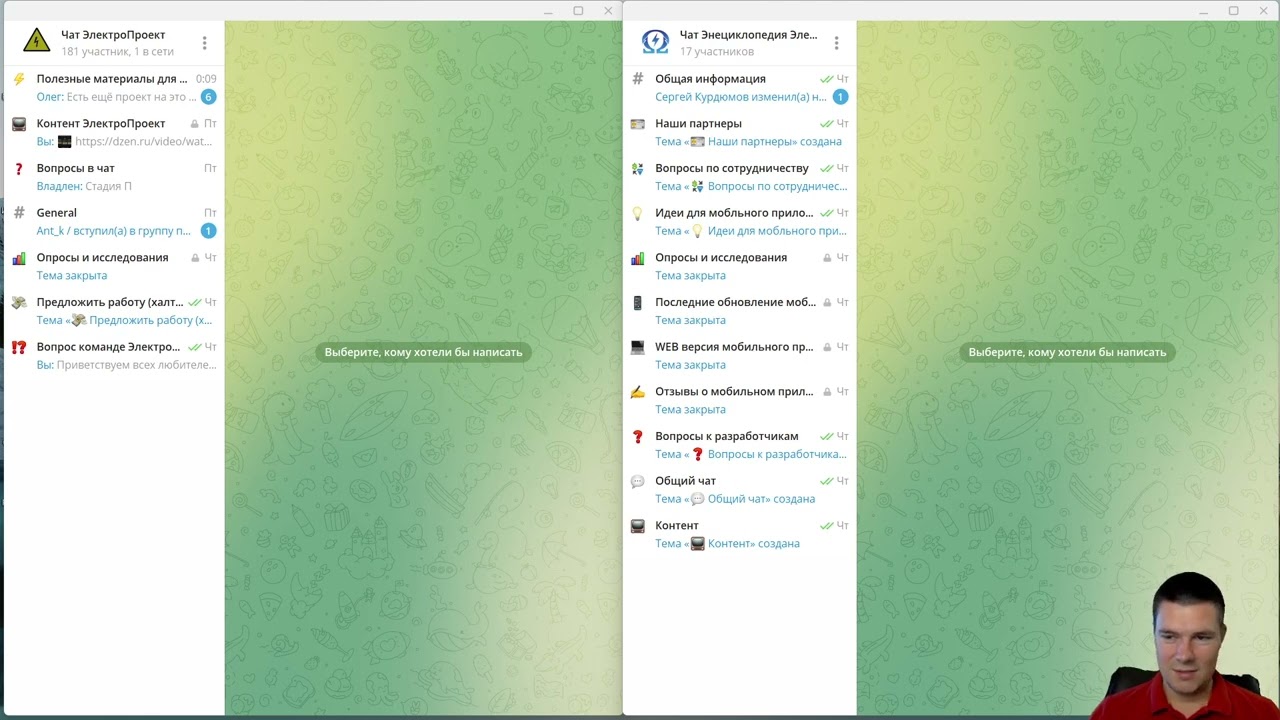
Task: Click chart icon of Опросы in Энециклопедия window
Action: click(x=638, y=258)
